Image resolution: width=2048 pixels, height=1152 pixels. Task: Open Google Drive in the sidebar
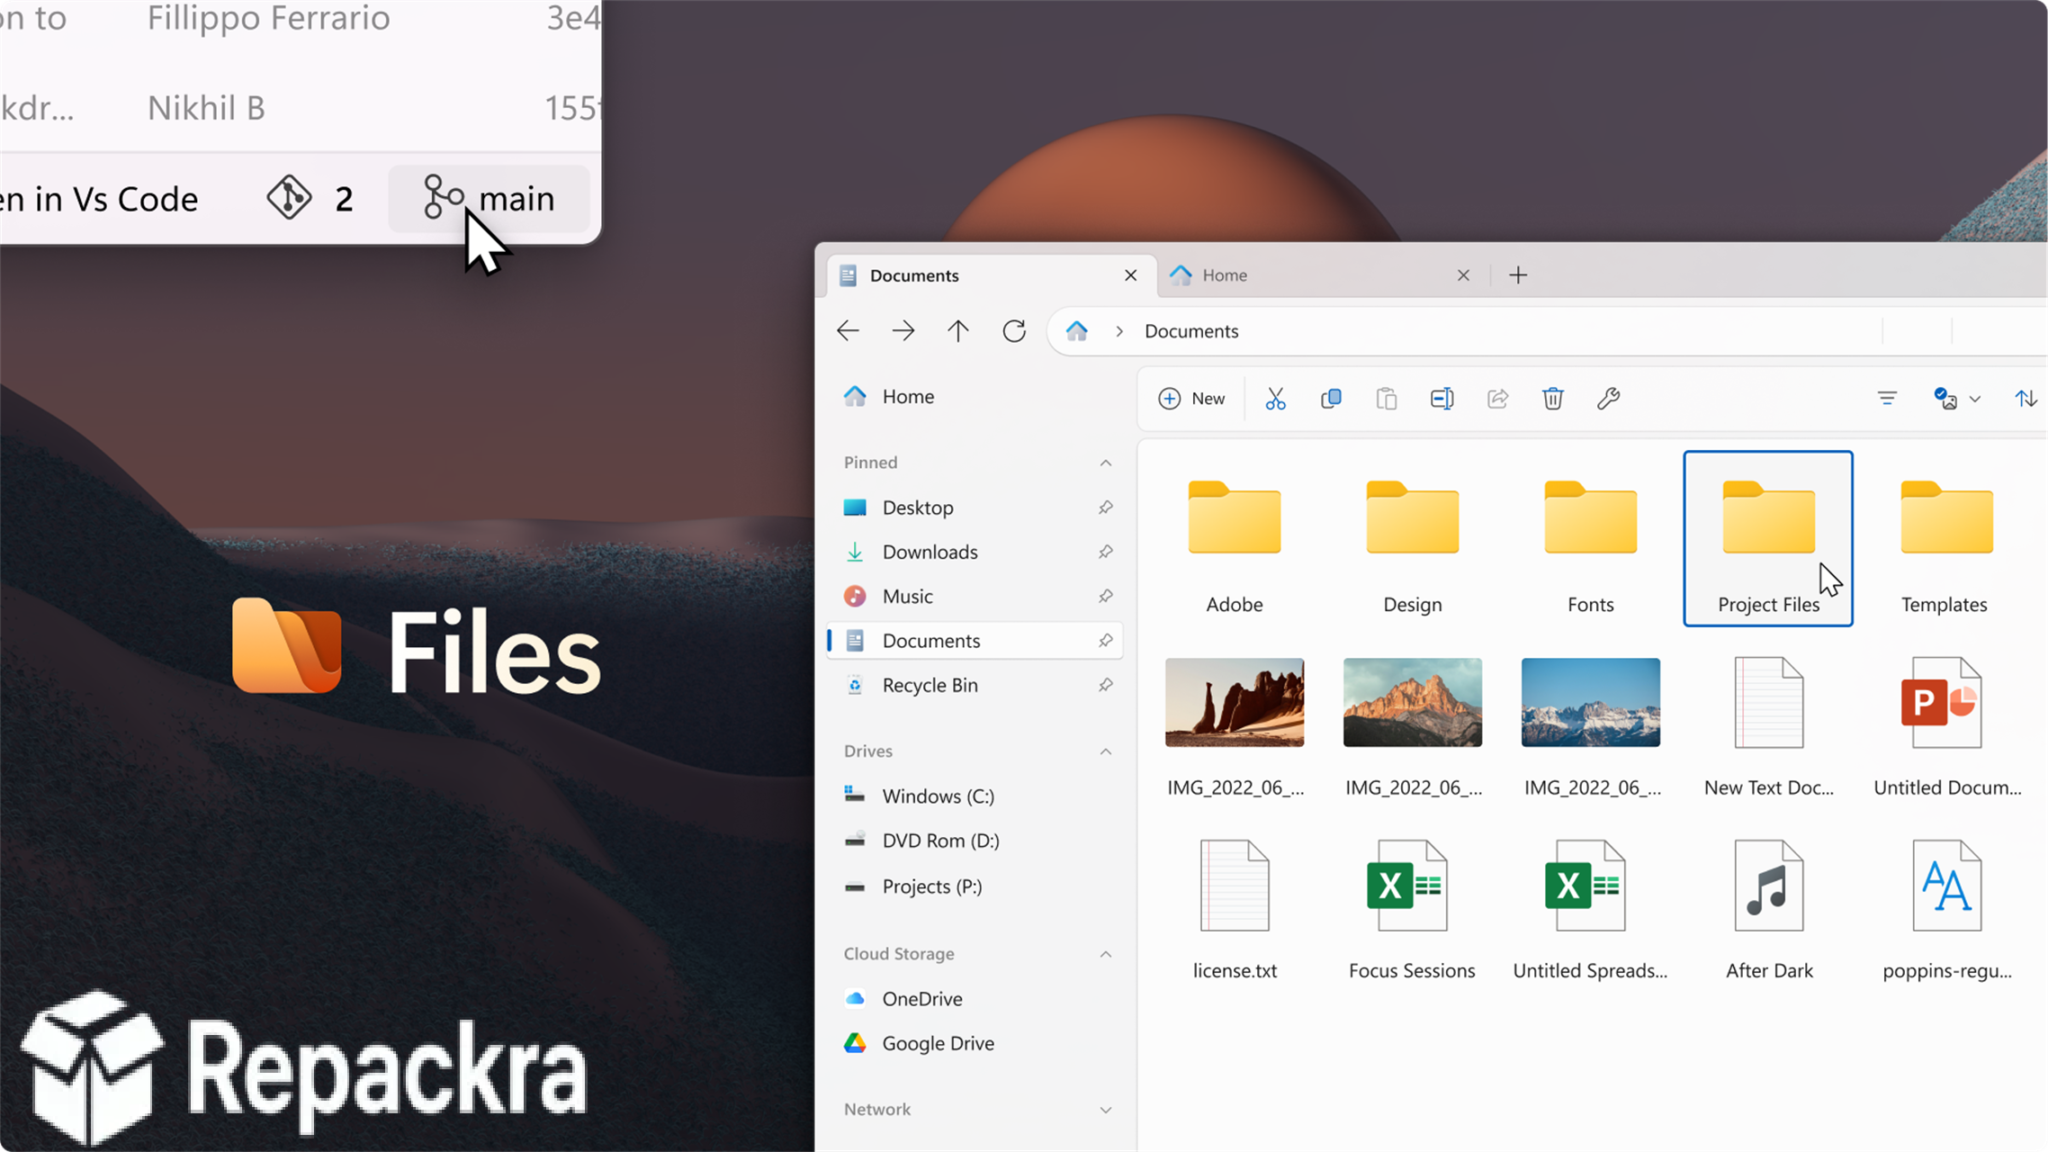[x=976, y=1043]
